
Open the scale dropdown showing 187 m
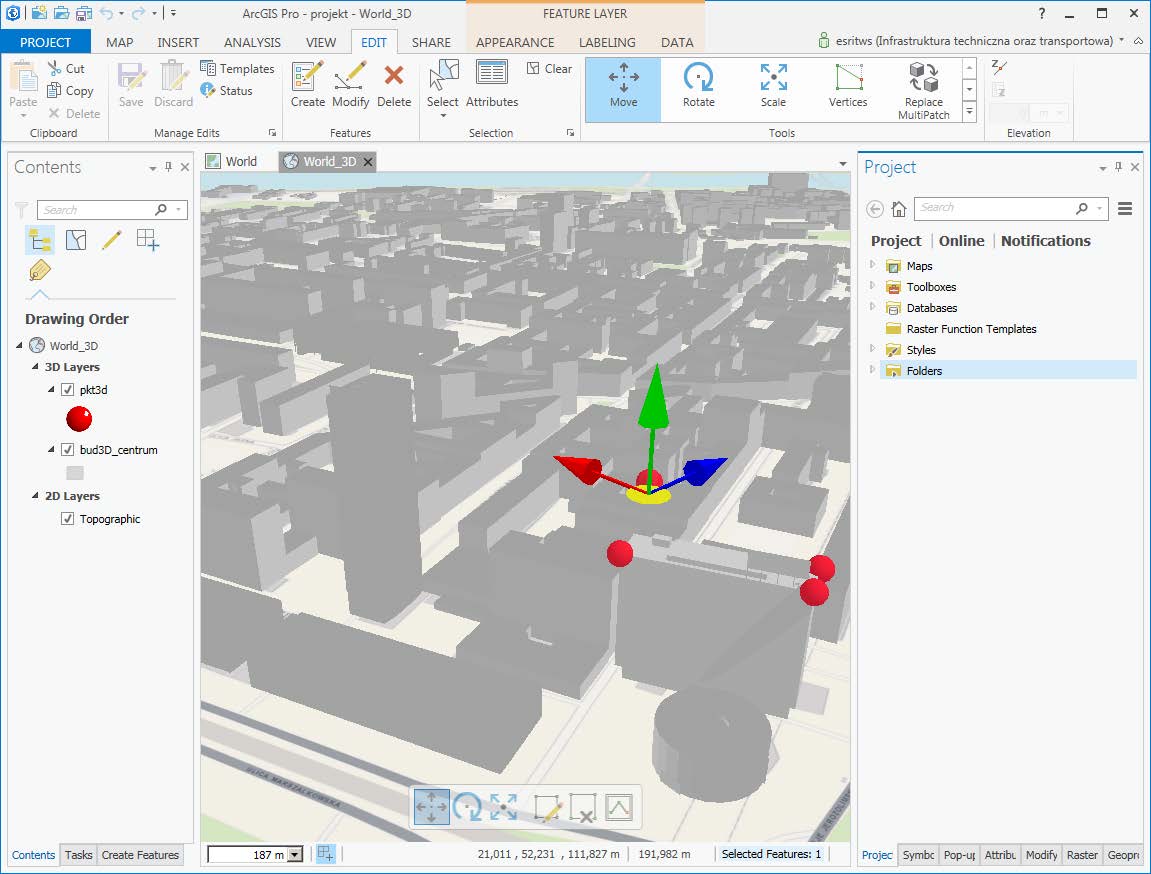(294, 854)
